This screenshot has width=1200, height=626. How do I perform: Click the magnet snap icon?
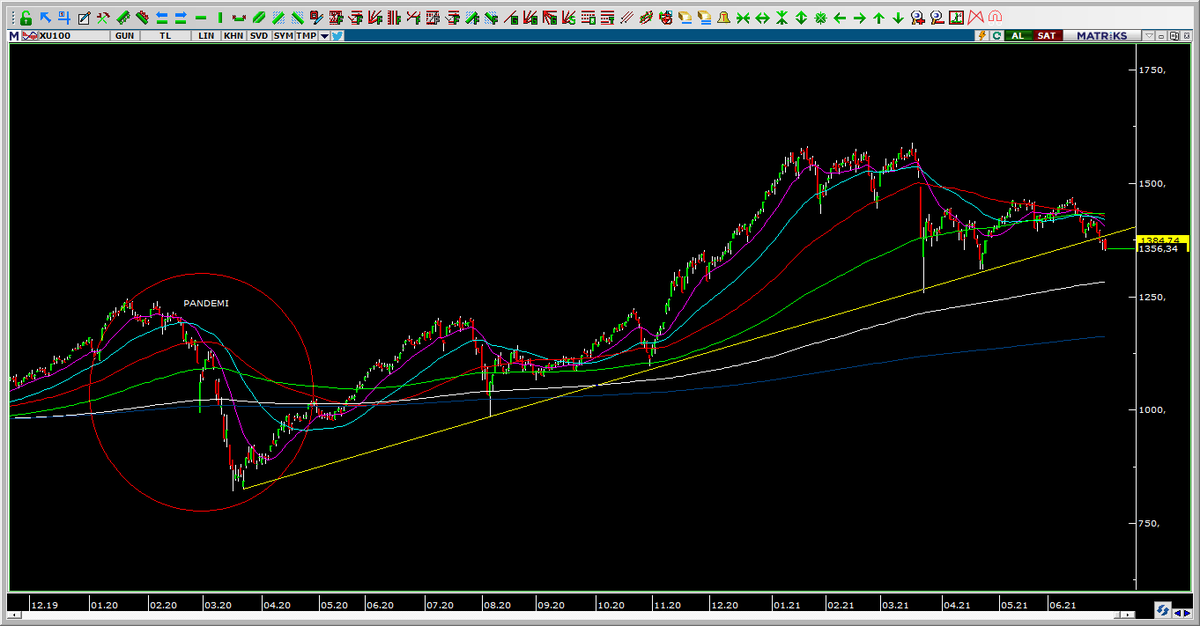[994, 16]
